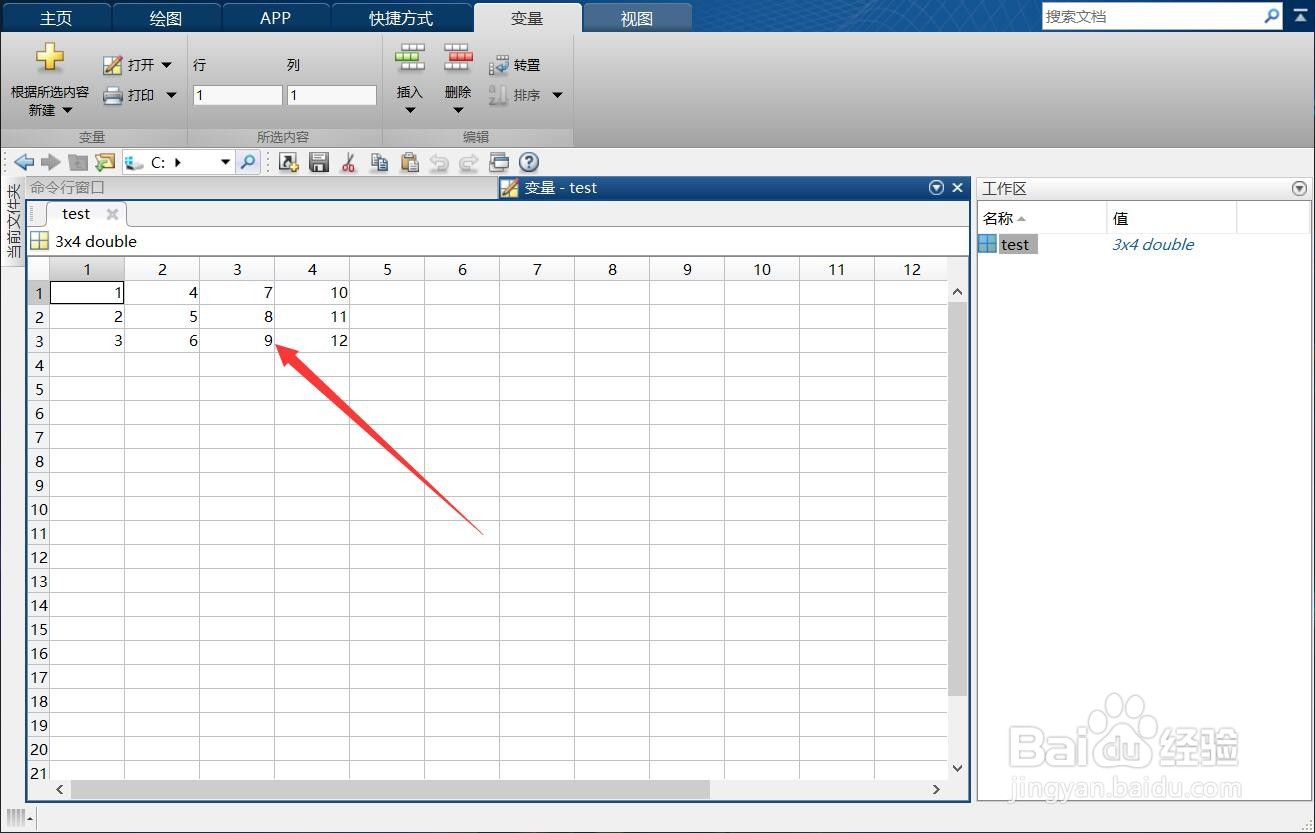Screen dimensions: 1315x833
Task: Select the test tab in variable editor
Action: 76,214
